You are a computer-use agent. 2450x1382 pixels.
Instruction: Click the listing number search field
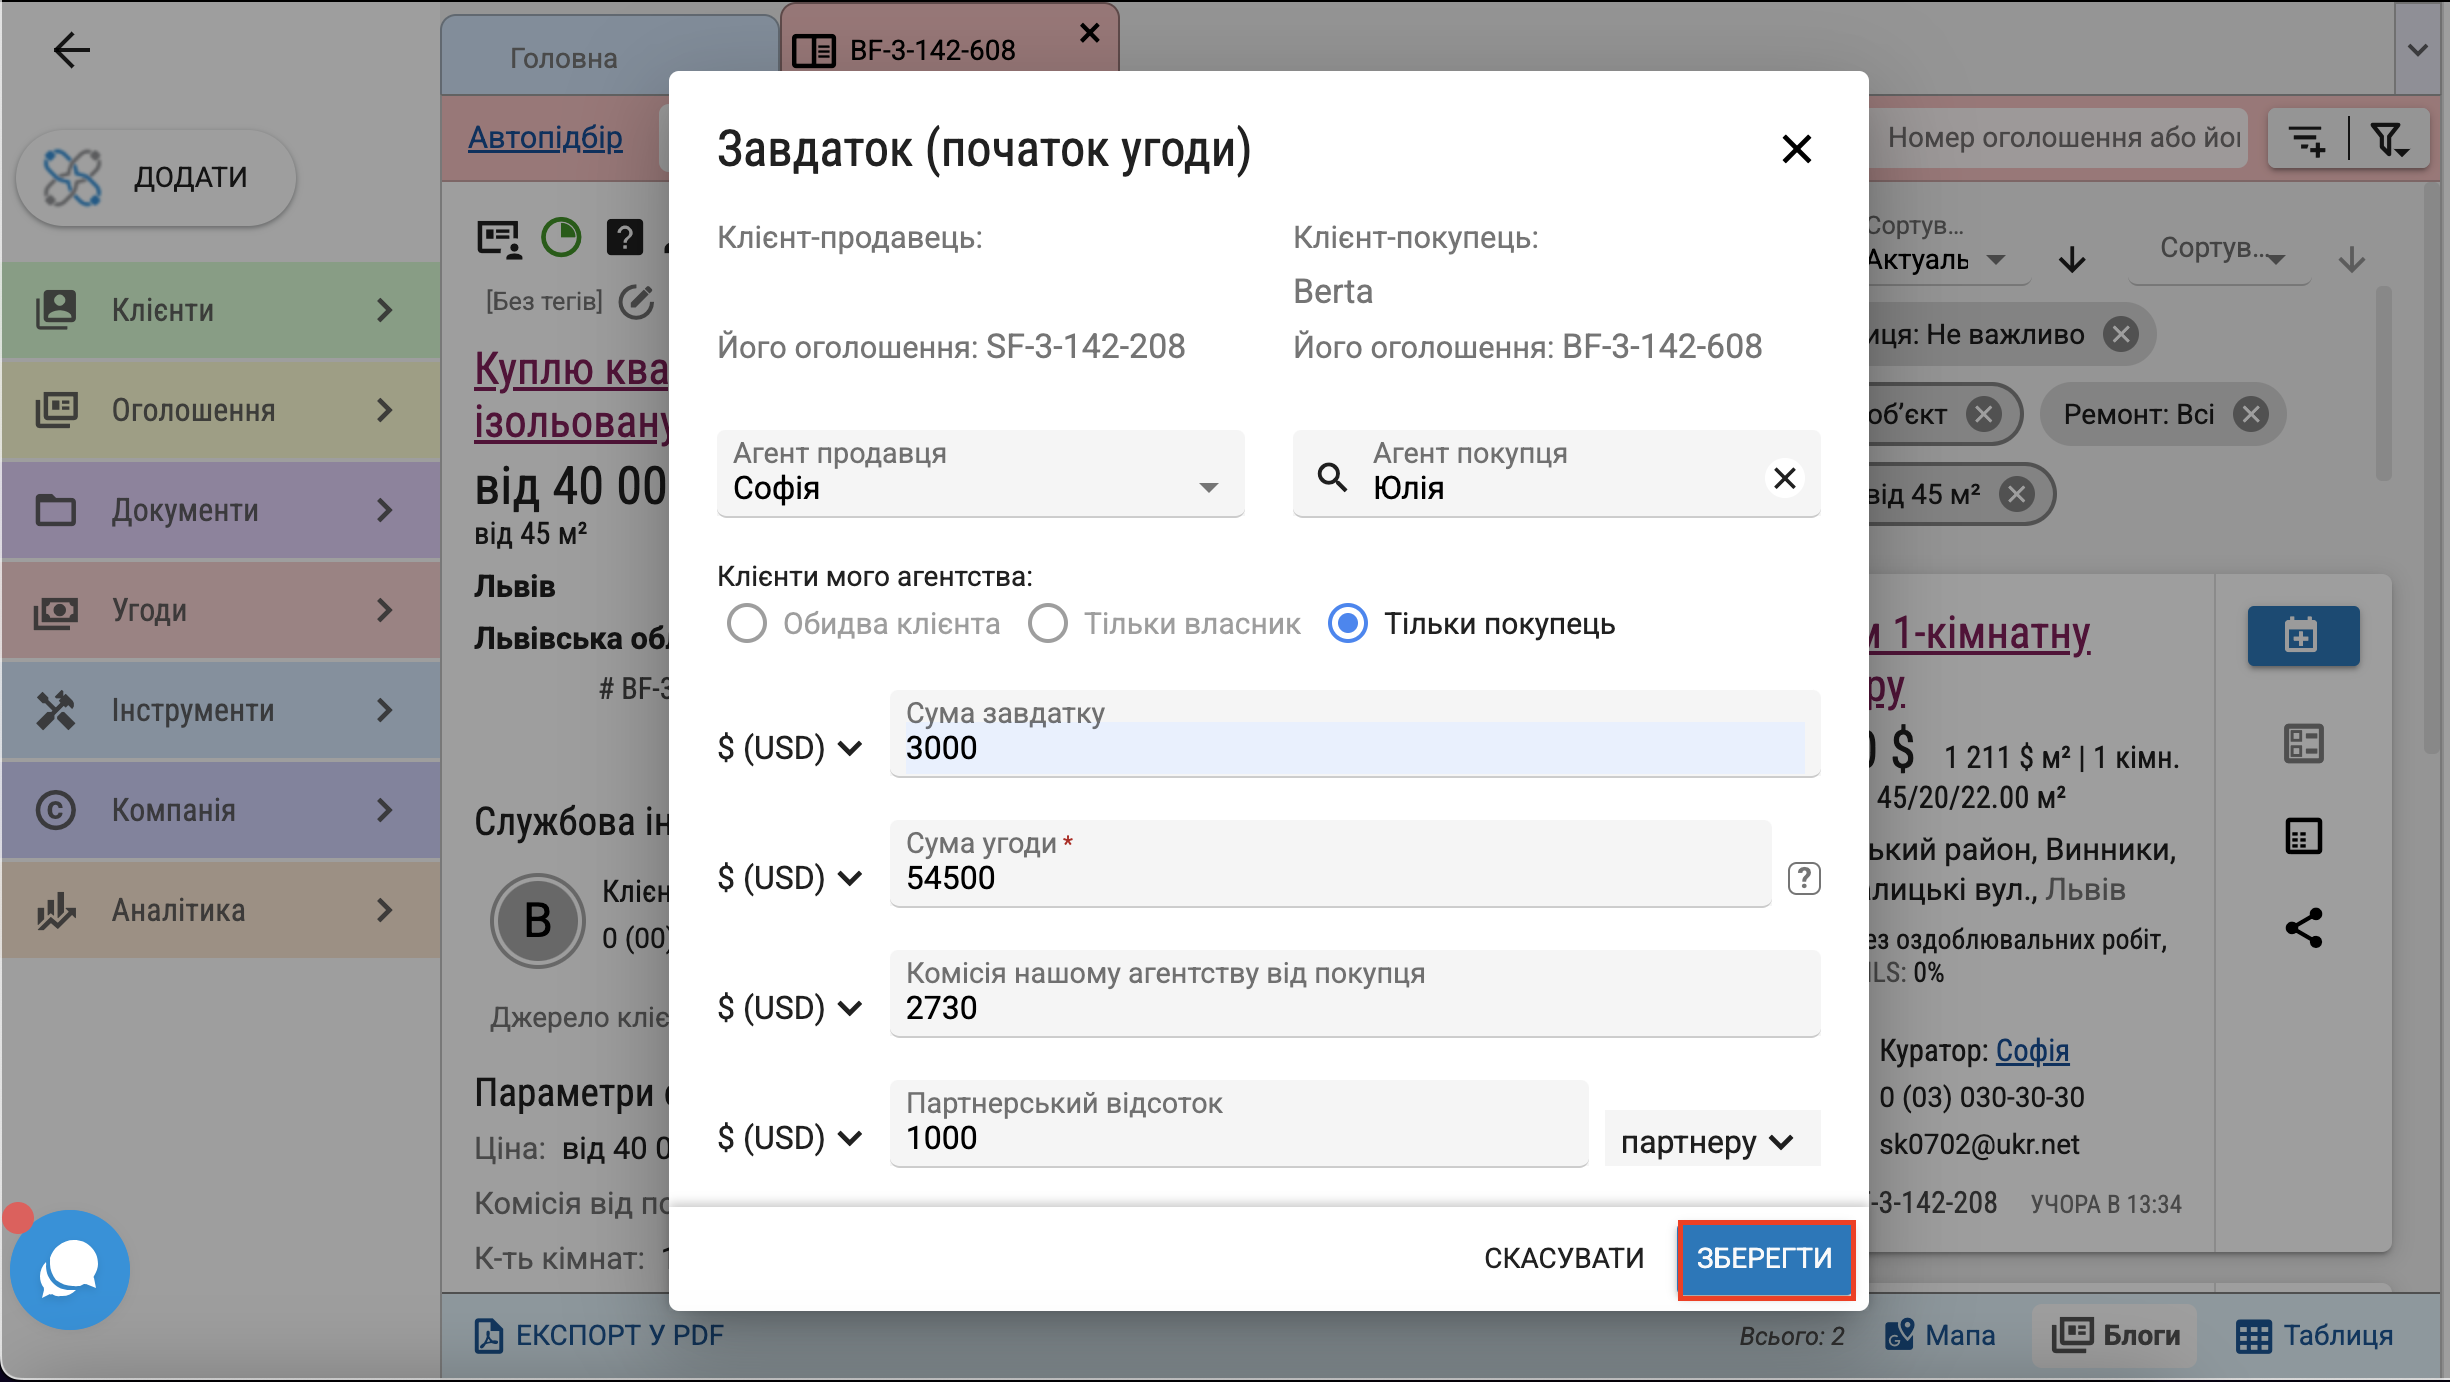tap(2060, 138)
